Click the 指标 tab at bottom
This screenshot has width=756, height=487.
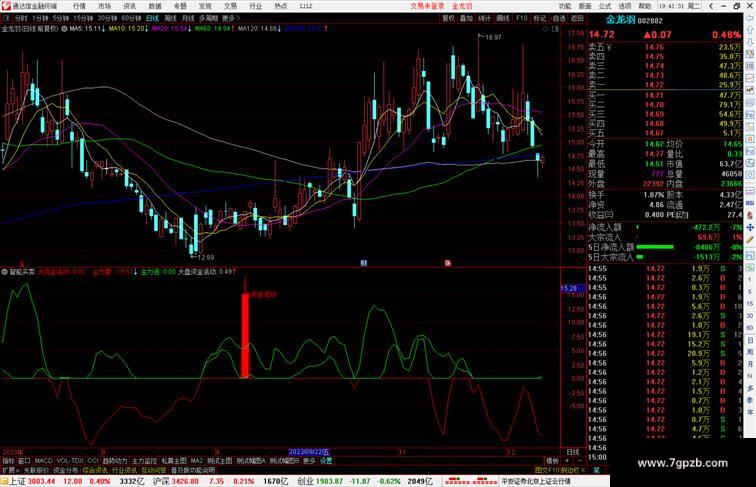pos(8,461)
